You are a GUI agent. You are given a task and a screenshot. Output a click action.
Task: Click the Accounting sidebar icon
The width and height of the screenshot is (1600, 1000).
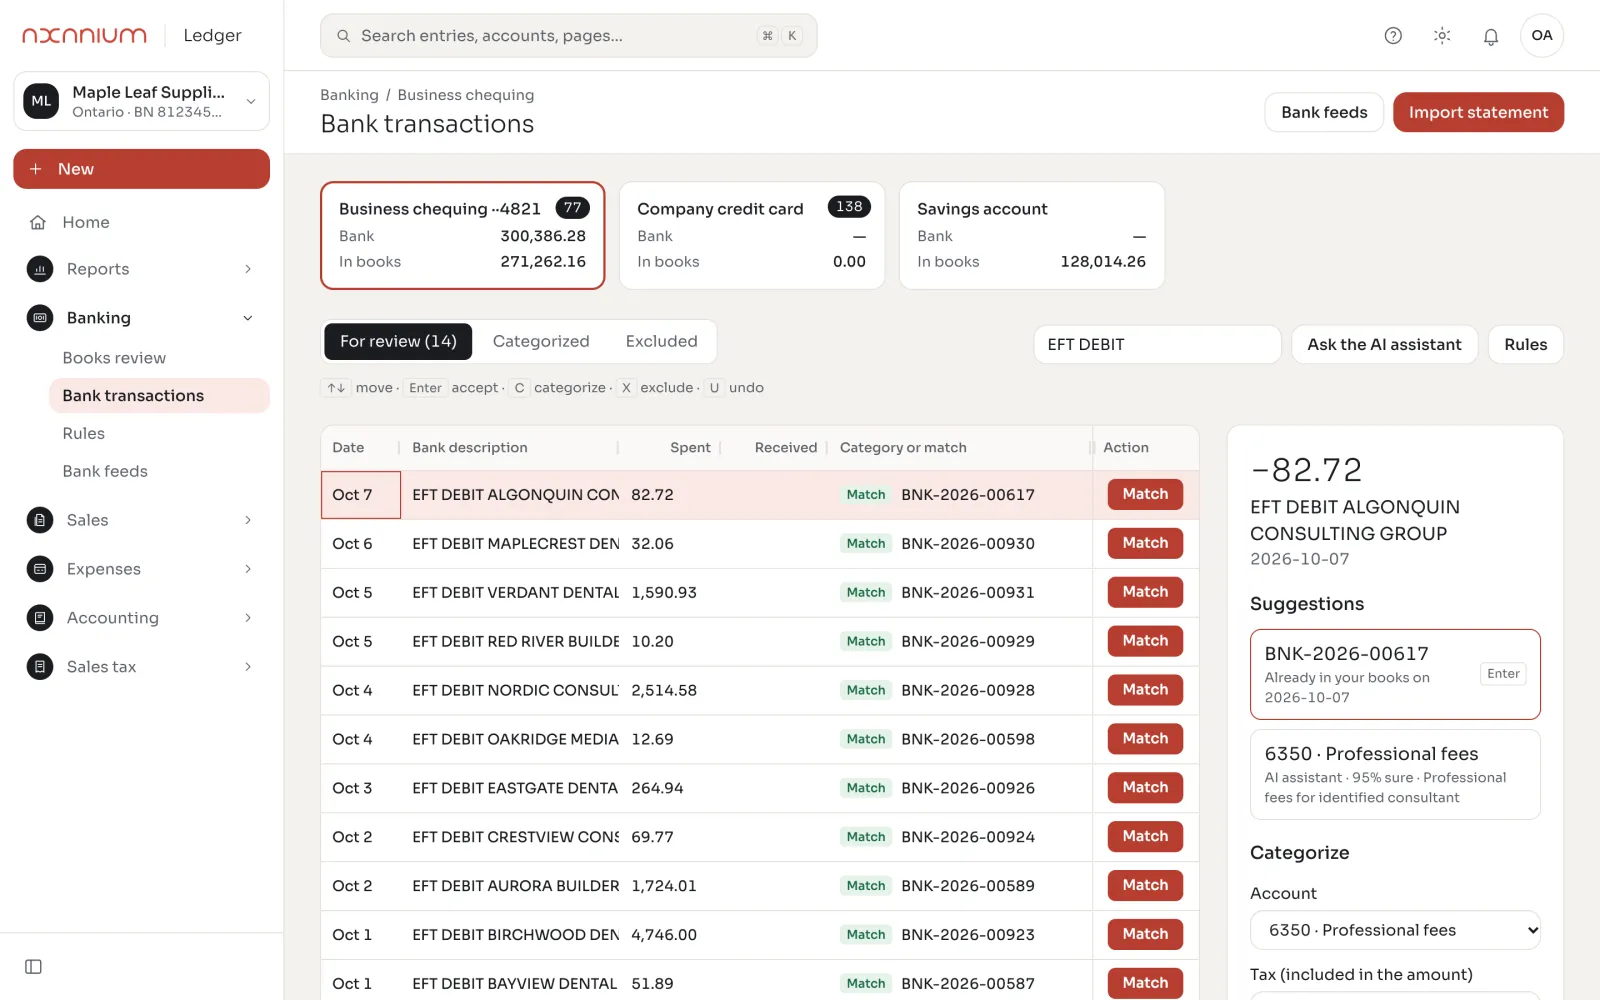point(40,618)
